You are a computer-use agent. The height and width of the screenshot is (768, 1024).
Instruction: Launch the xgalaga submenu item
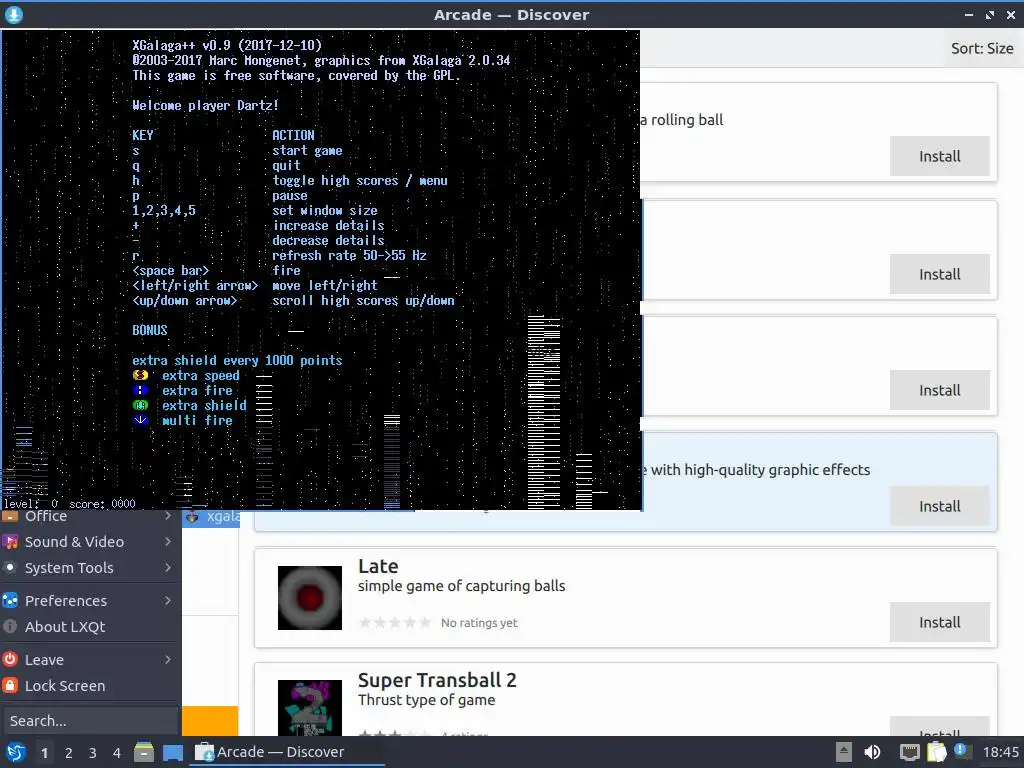[x=211, y=517]
